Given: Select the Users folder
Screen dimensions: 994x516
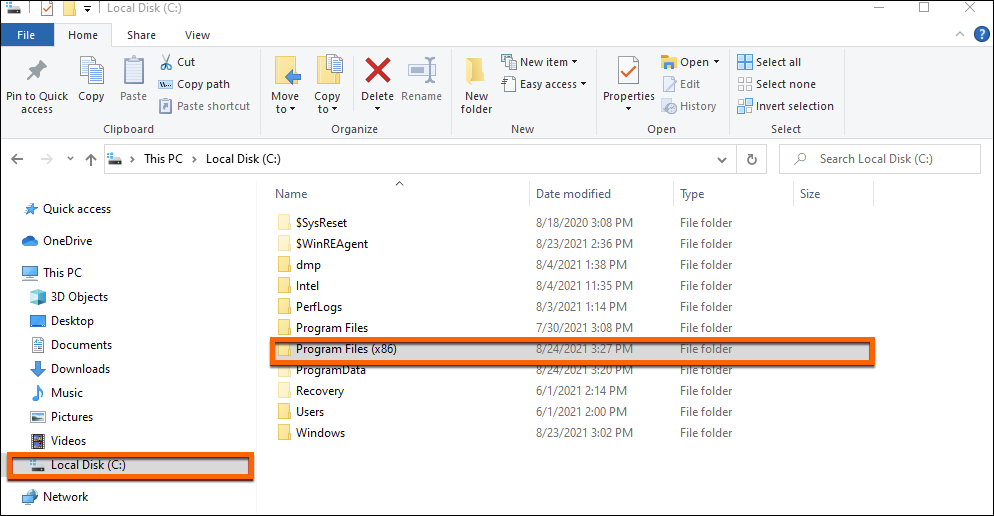Looking at the screenshot, I should tap(573, 412).
